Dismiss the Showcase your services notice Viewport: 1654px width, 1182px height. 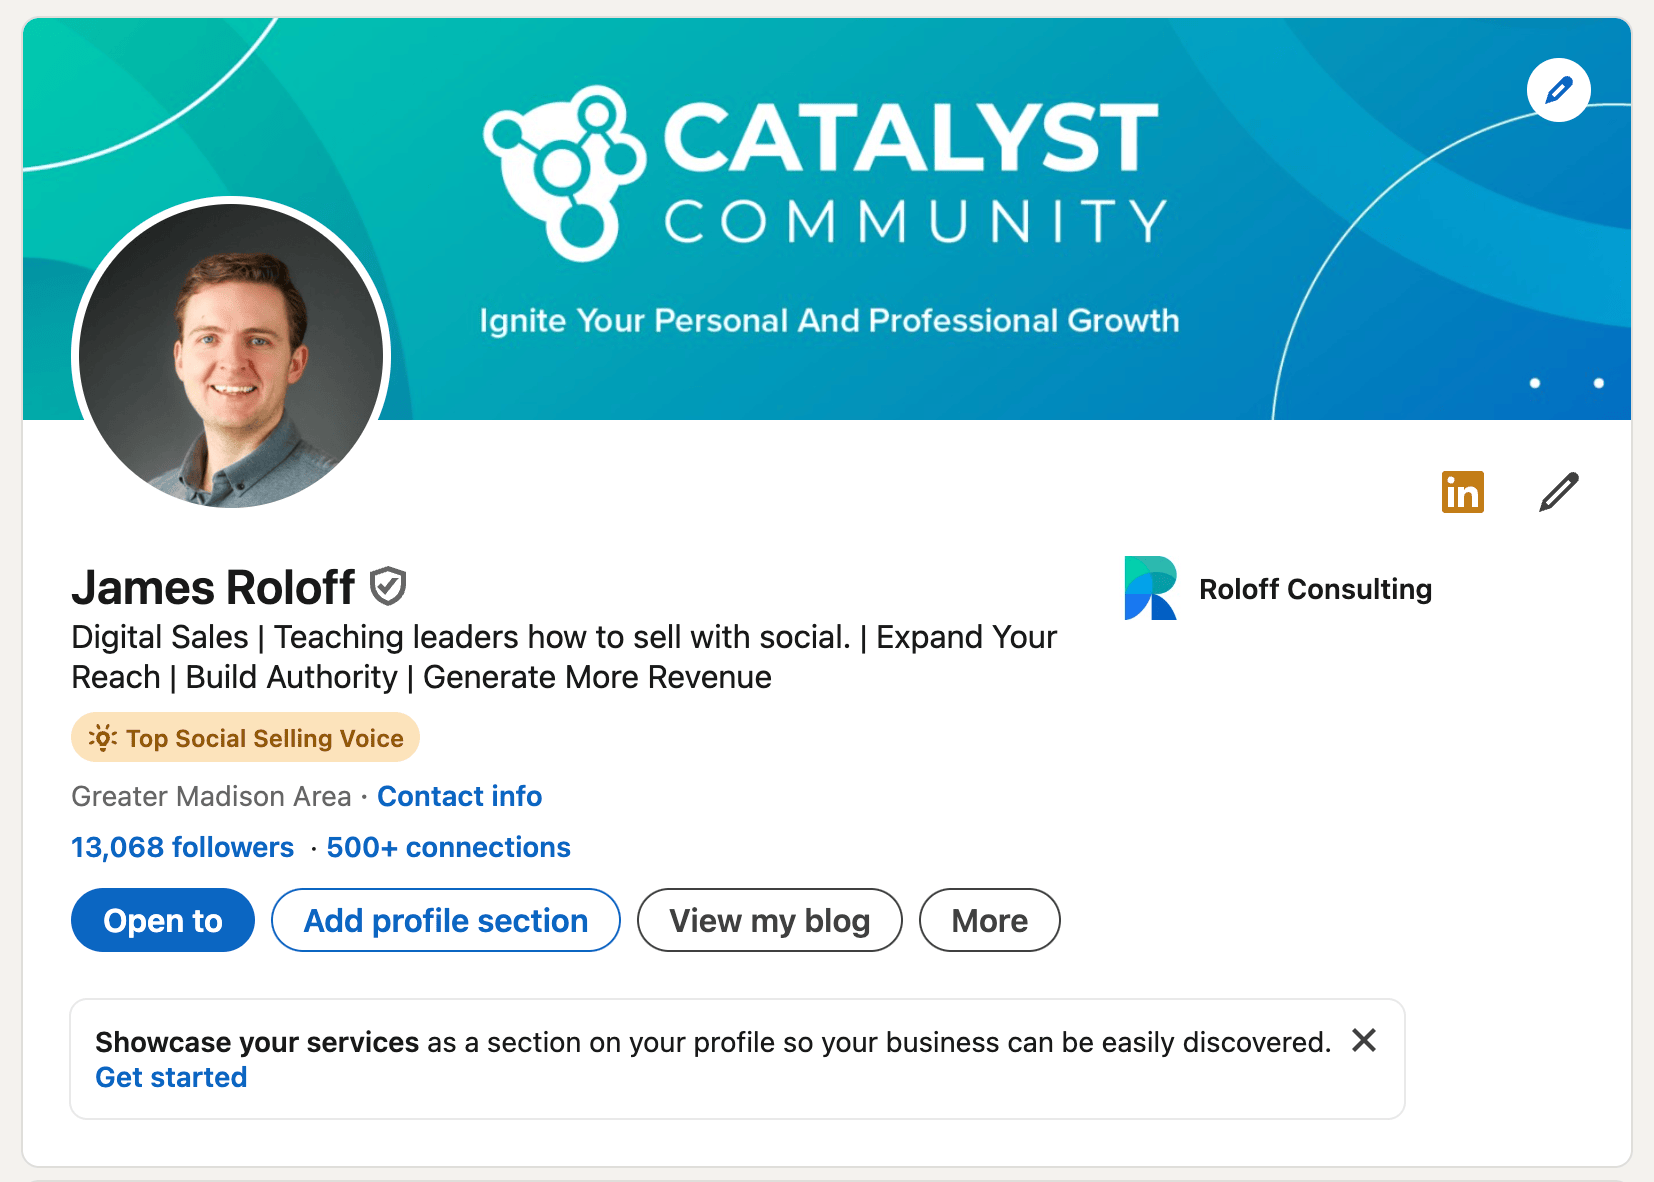pyautogui.click(x=1364, y=1040)
